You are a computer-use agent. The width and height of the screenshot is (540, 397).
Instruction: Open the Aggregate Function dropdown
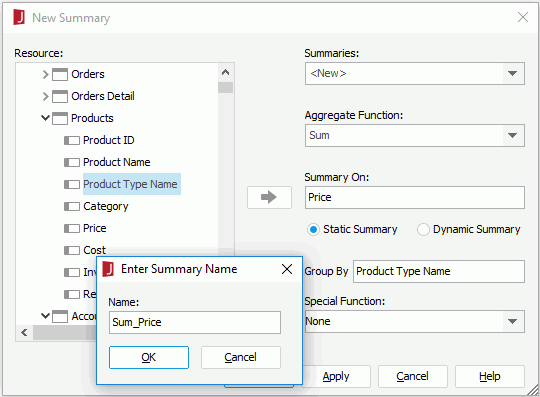512,135
